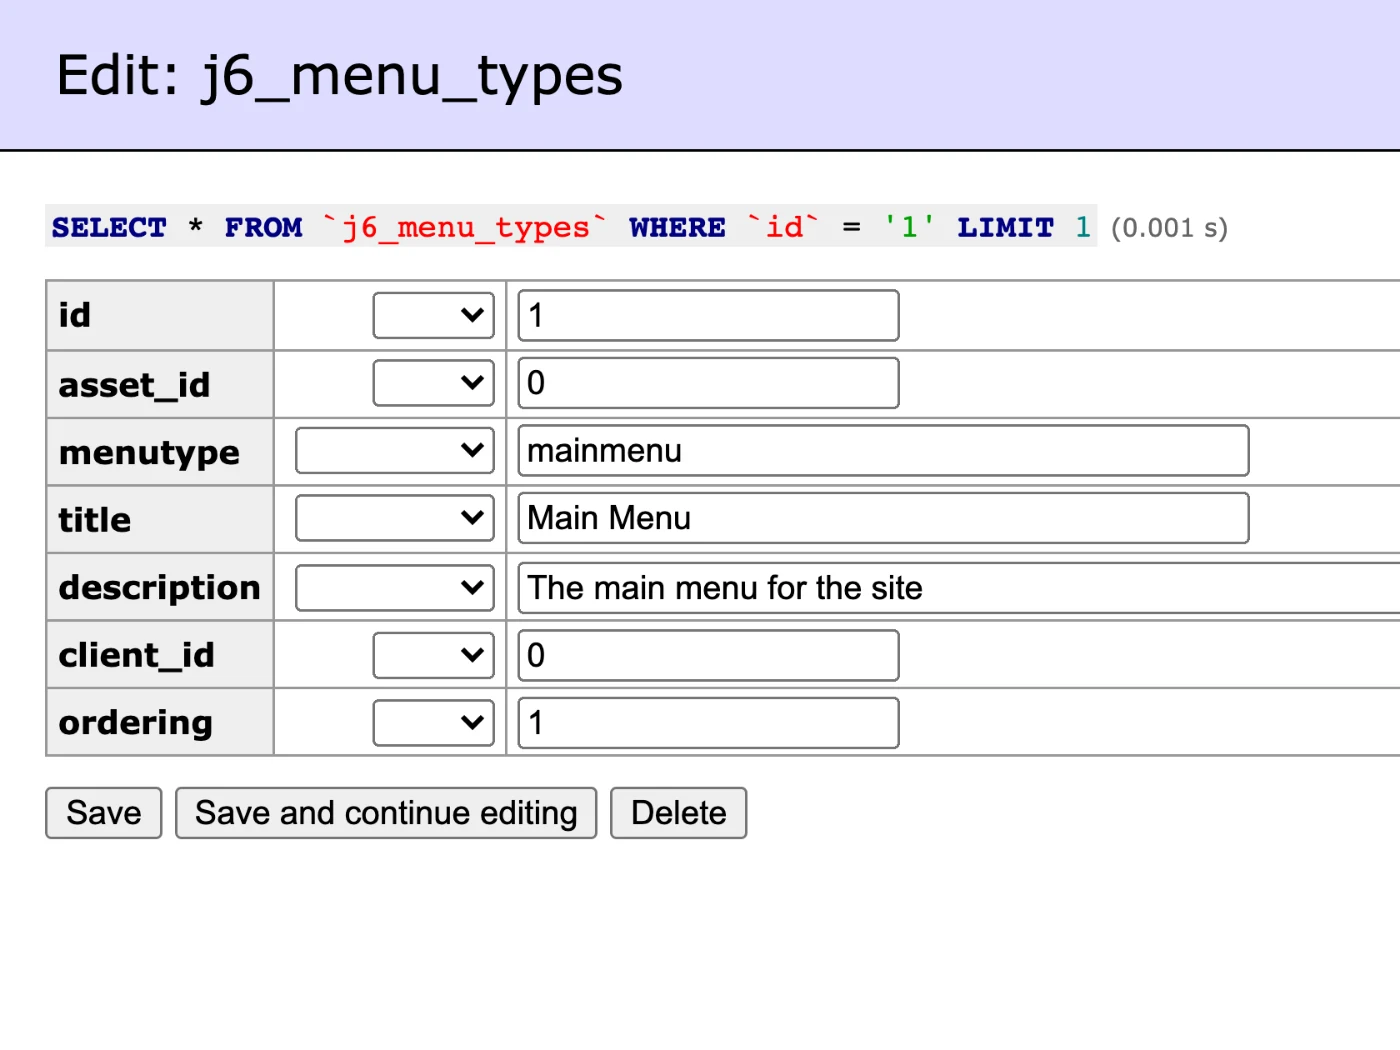Click the 'ordering' field label
Viewport: 1400px width, 1050px height.
(x=136, y=723)
